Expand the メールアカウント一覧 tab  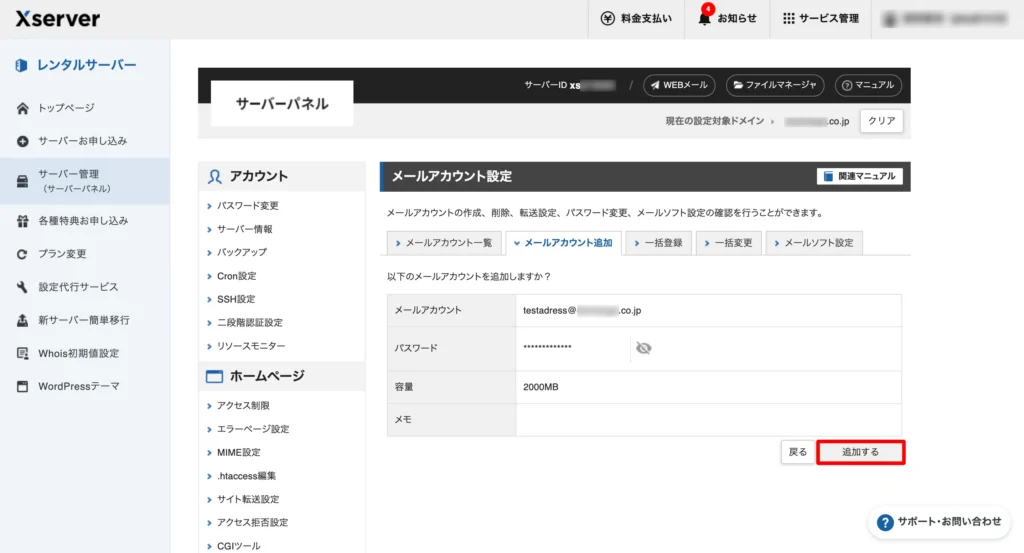click(x=443, y=243)
